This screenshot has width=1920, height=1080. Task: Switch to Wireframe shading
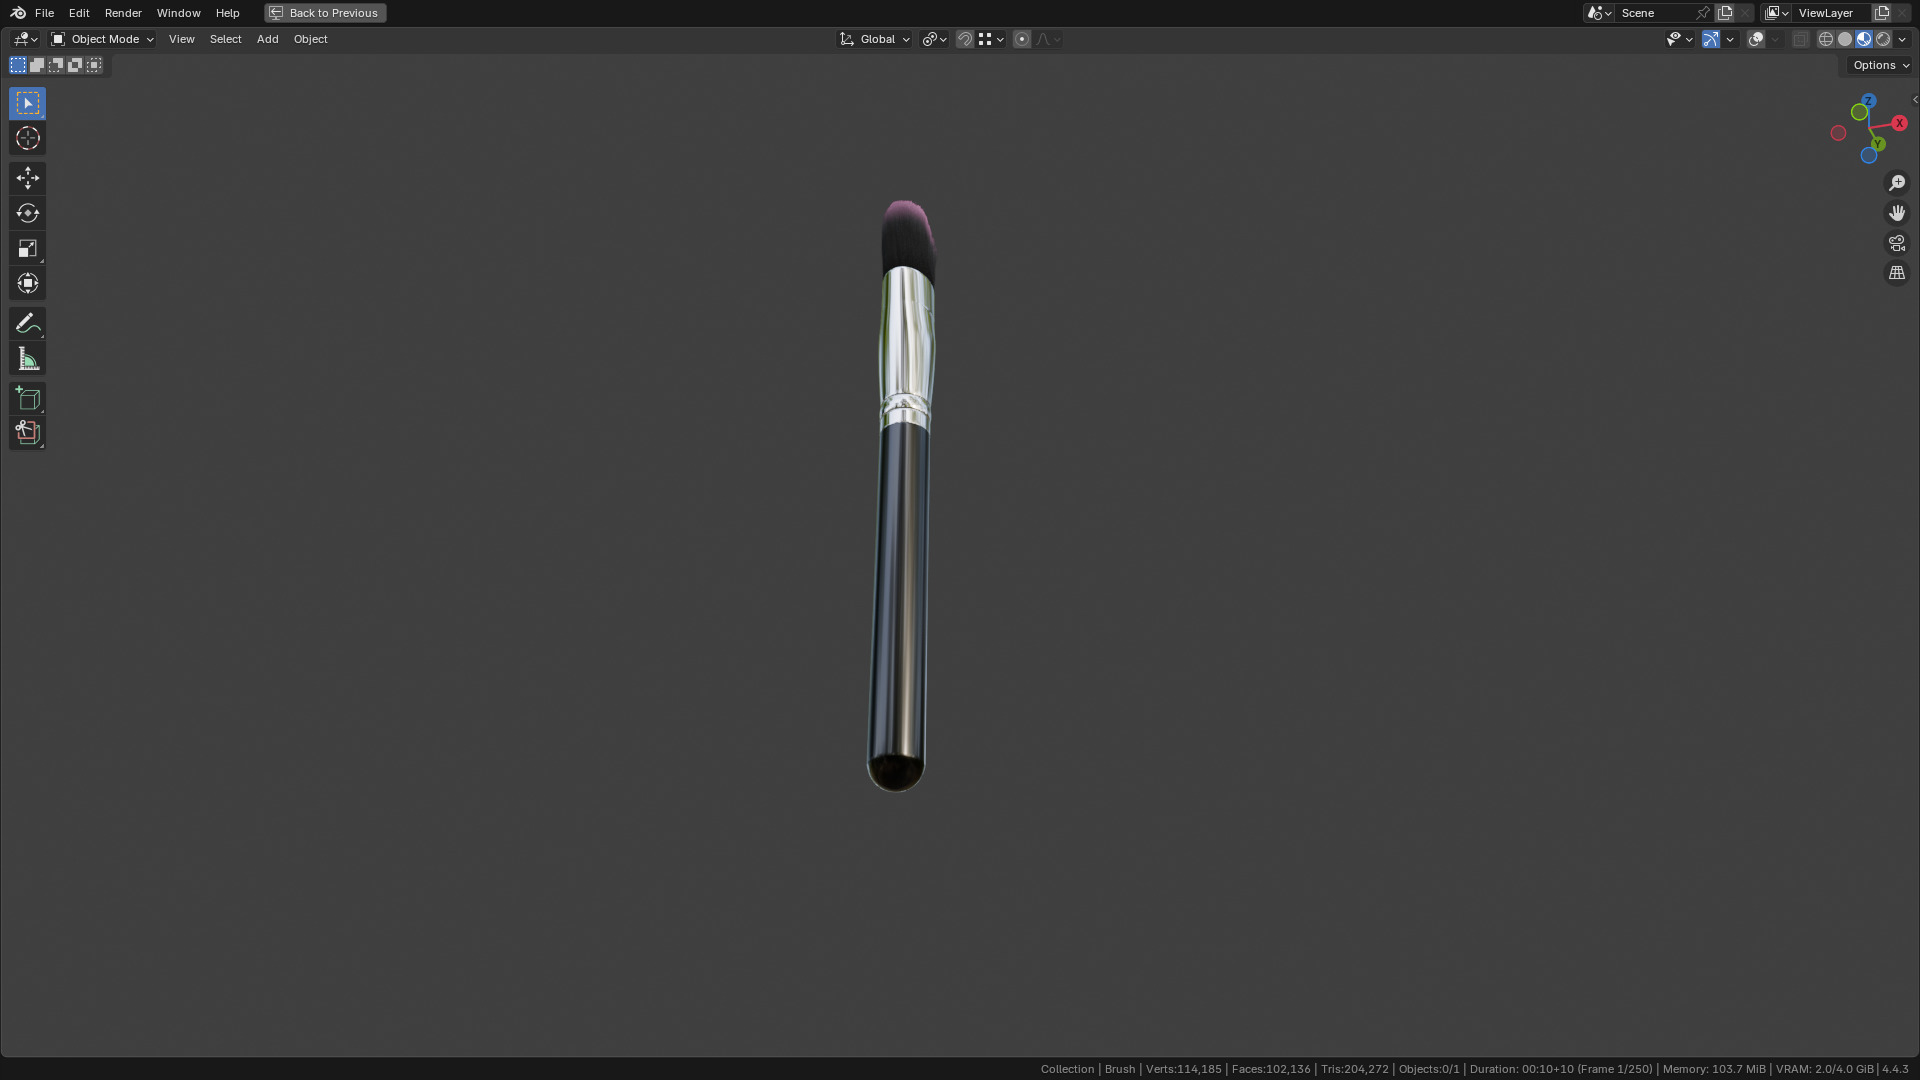click(x=1826, y=39)
